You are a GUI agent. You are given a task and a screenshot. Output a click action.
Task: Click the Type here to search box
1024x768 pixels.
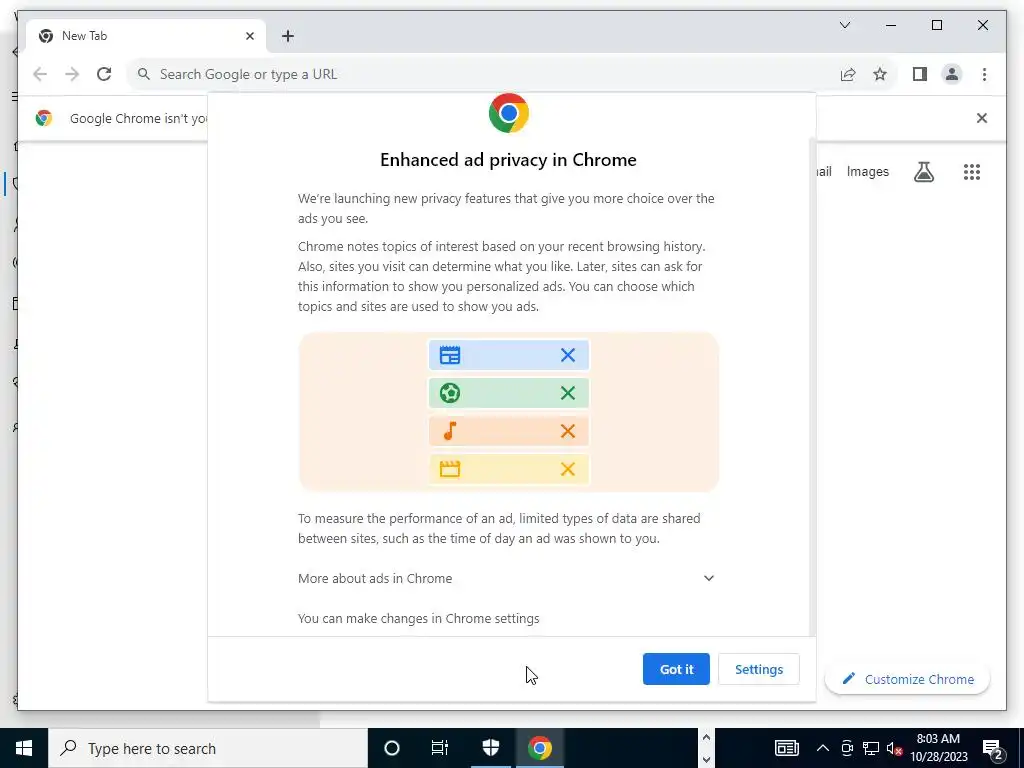[x=208, y=748]
